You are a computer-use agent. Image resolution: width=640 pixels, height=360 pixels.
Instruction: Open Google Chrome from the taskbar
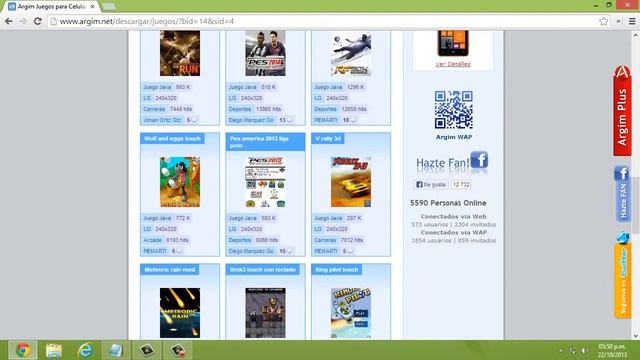[23, 350]
